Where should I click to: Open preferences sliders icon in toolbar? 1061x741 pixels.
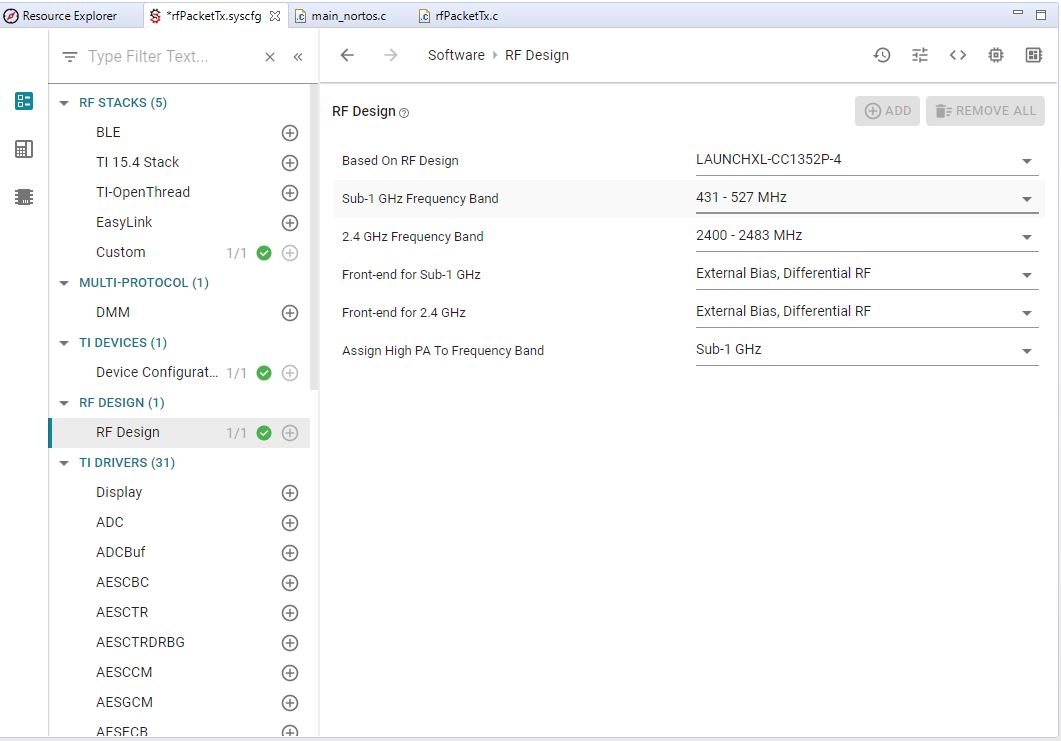tap(920, 55)
